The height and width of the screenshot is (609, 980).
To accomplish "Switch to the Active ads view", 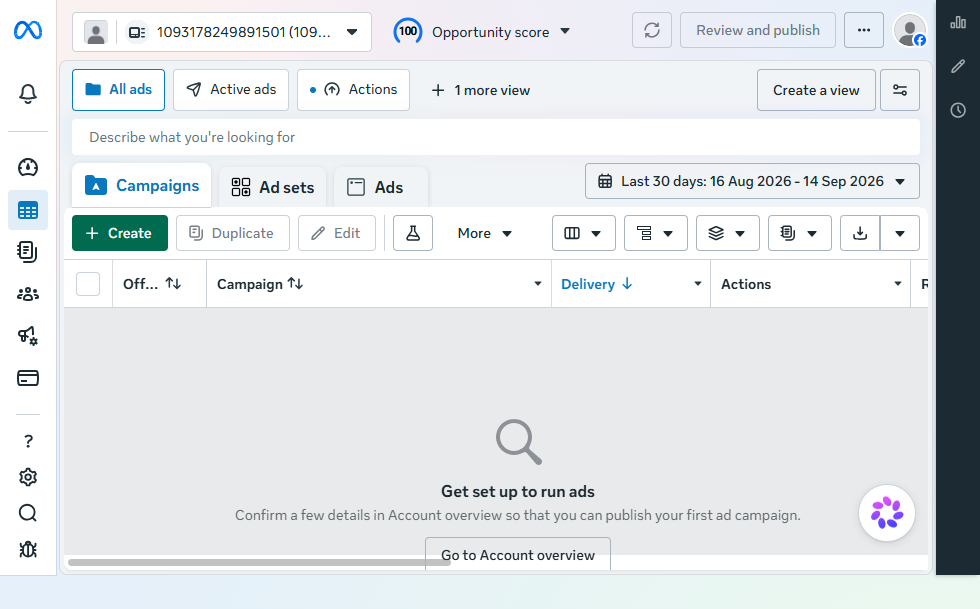I will (x=231, y=90).
